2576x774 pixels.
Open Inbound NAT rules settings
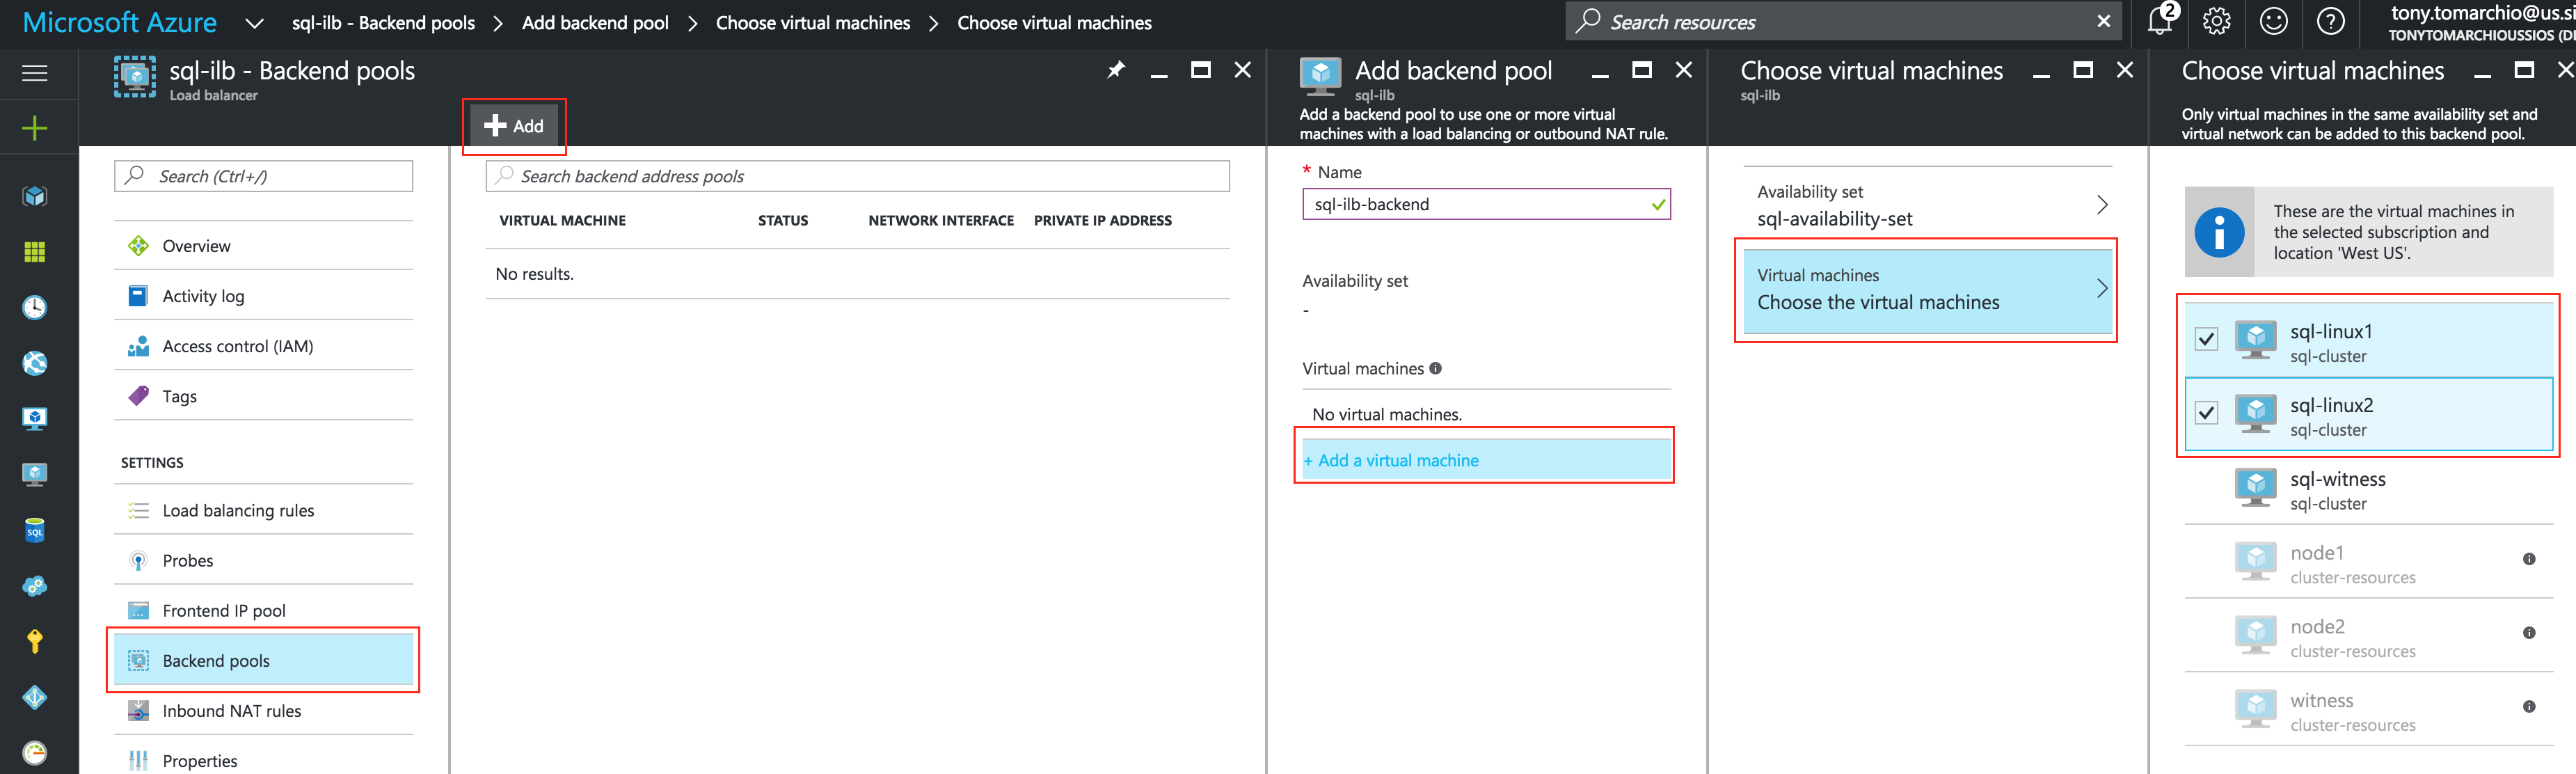263,711
